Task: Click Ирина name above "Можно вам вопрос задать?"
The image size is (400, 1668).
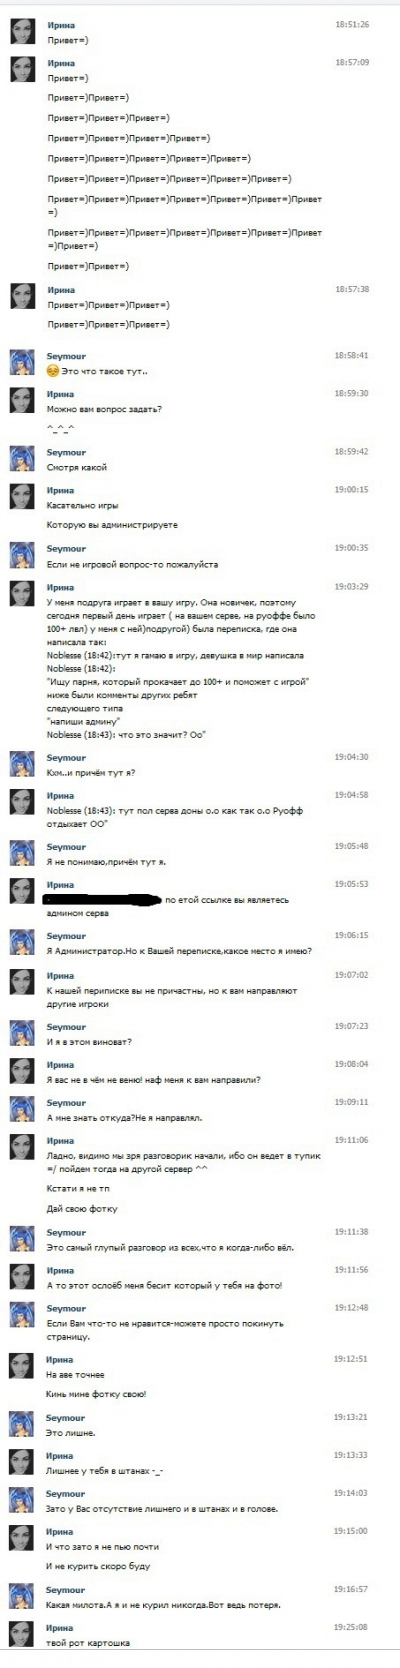Action: [60, 394]
